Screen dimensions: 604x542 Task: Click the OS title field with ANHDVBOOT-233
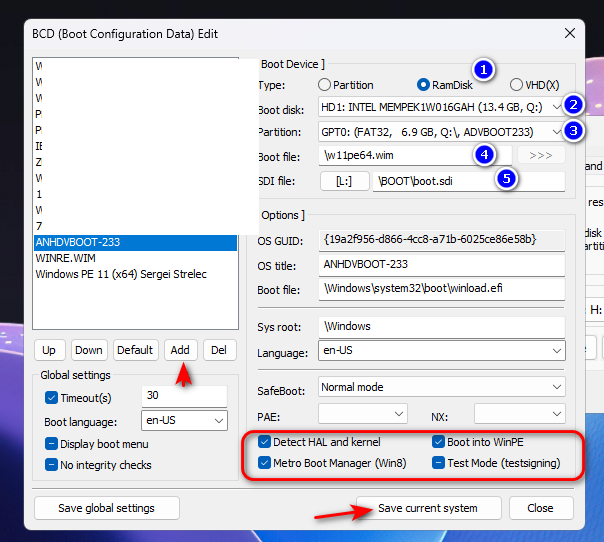tap(441, 265)
